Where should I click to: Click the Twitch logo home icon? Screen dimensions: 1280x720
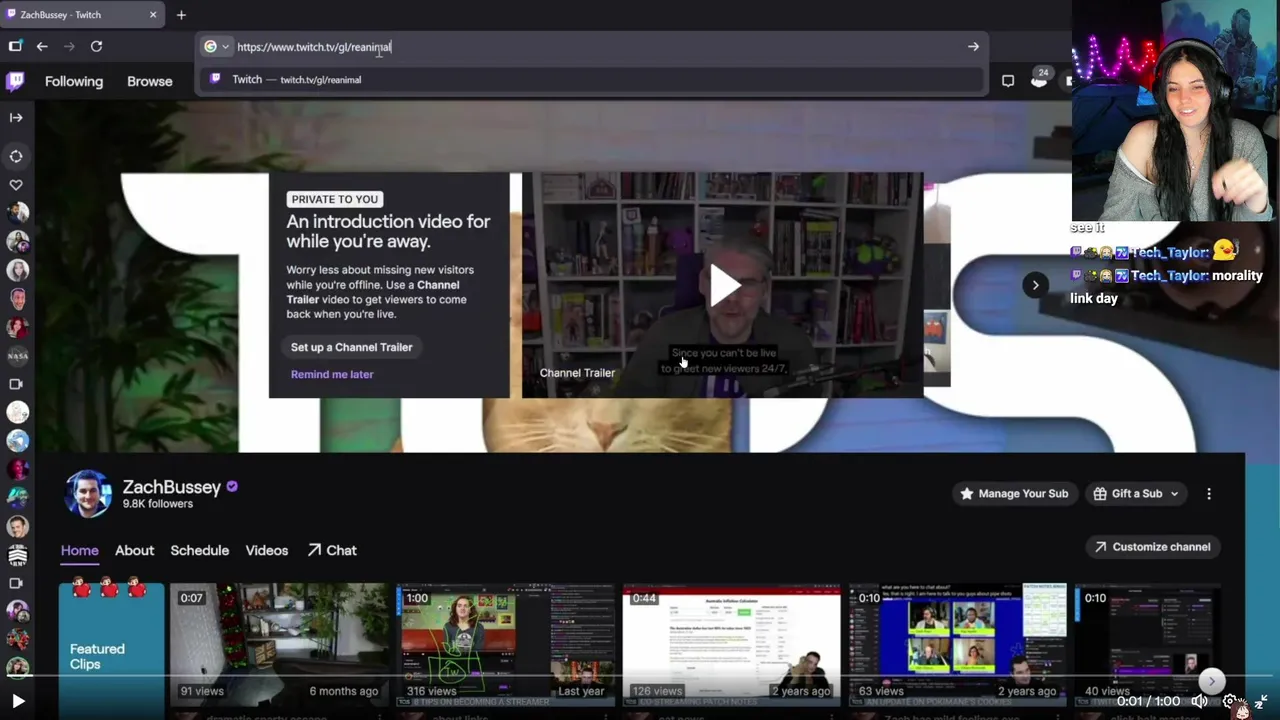tap(15, 81)
